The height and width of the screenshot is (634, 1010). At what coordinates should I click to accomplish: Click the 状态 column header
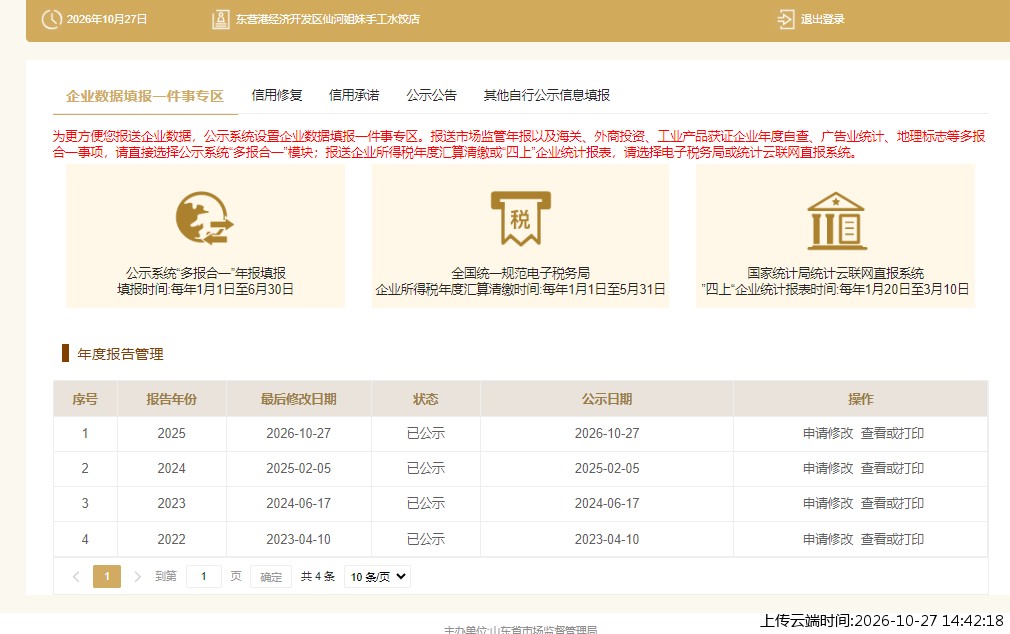(x=426, y=399)
